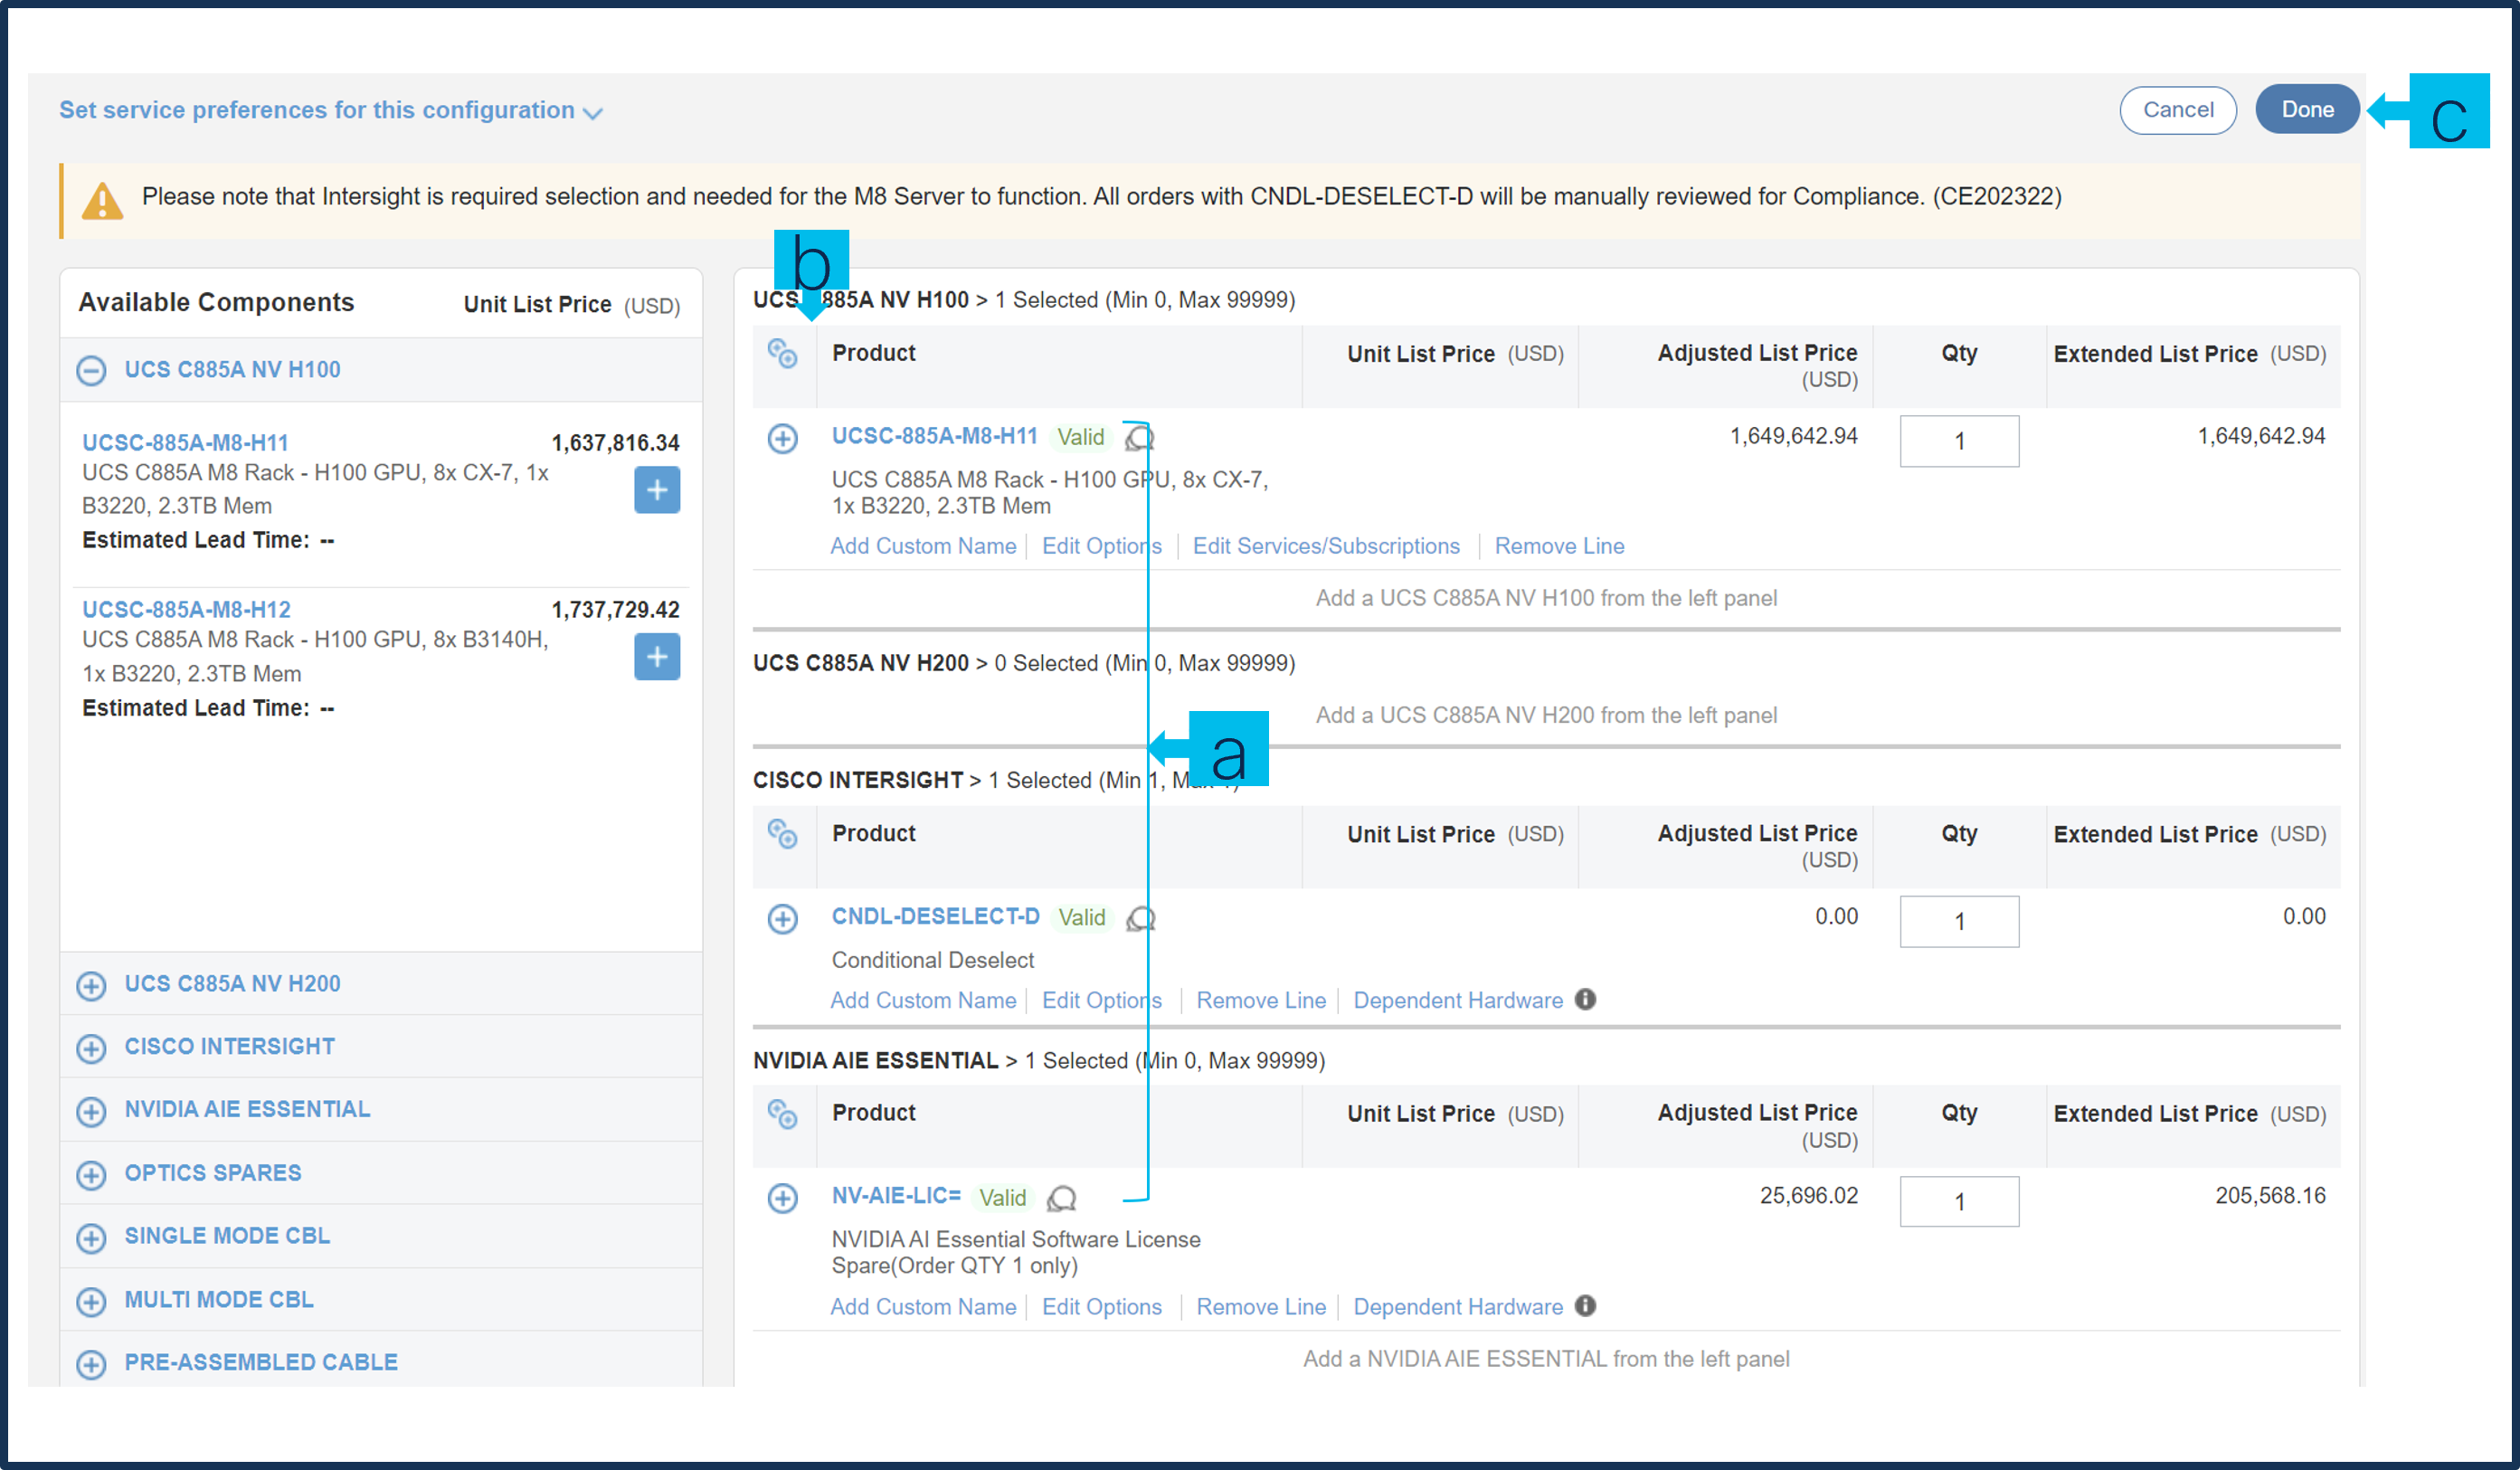Click the 1,737,729.42 unit list price
This screenshot has height=1470, width=2520.
tap(615, 610)
